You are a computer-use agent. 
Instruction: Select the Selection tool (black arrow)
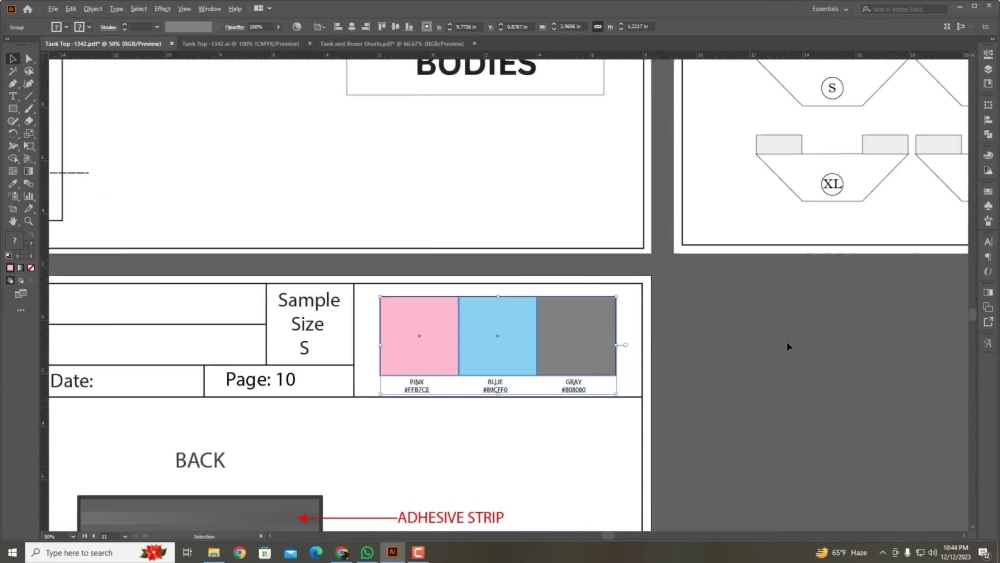point(13,59)
